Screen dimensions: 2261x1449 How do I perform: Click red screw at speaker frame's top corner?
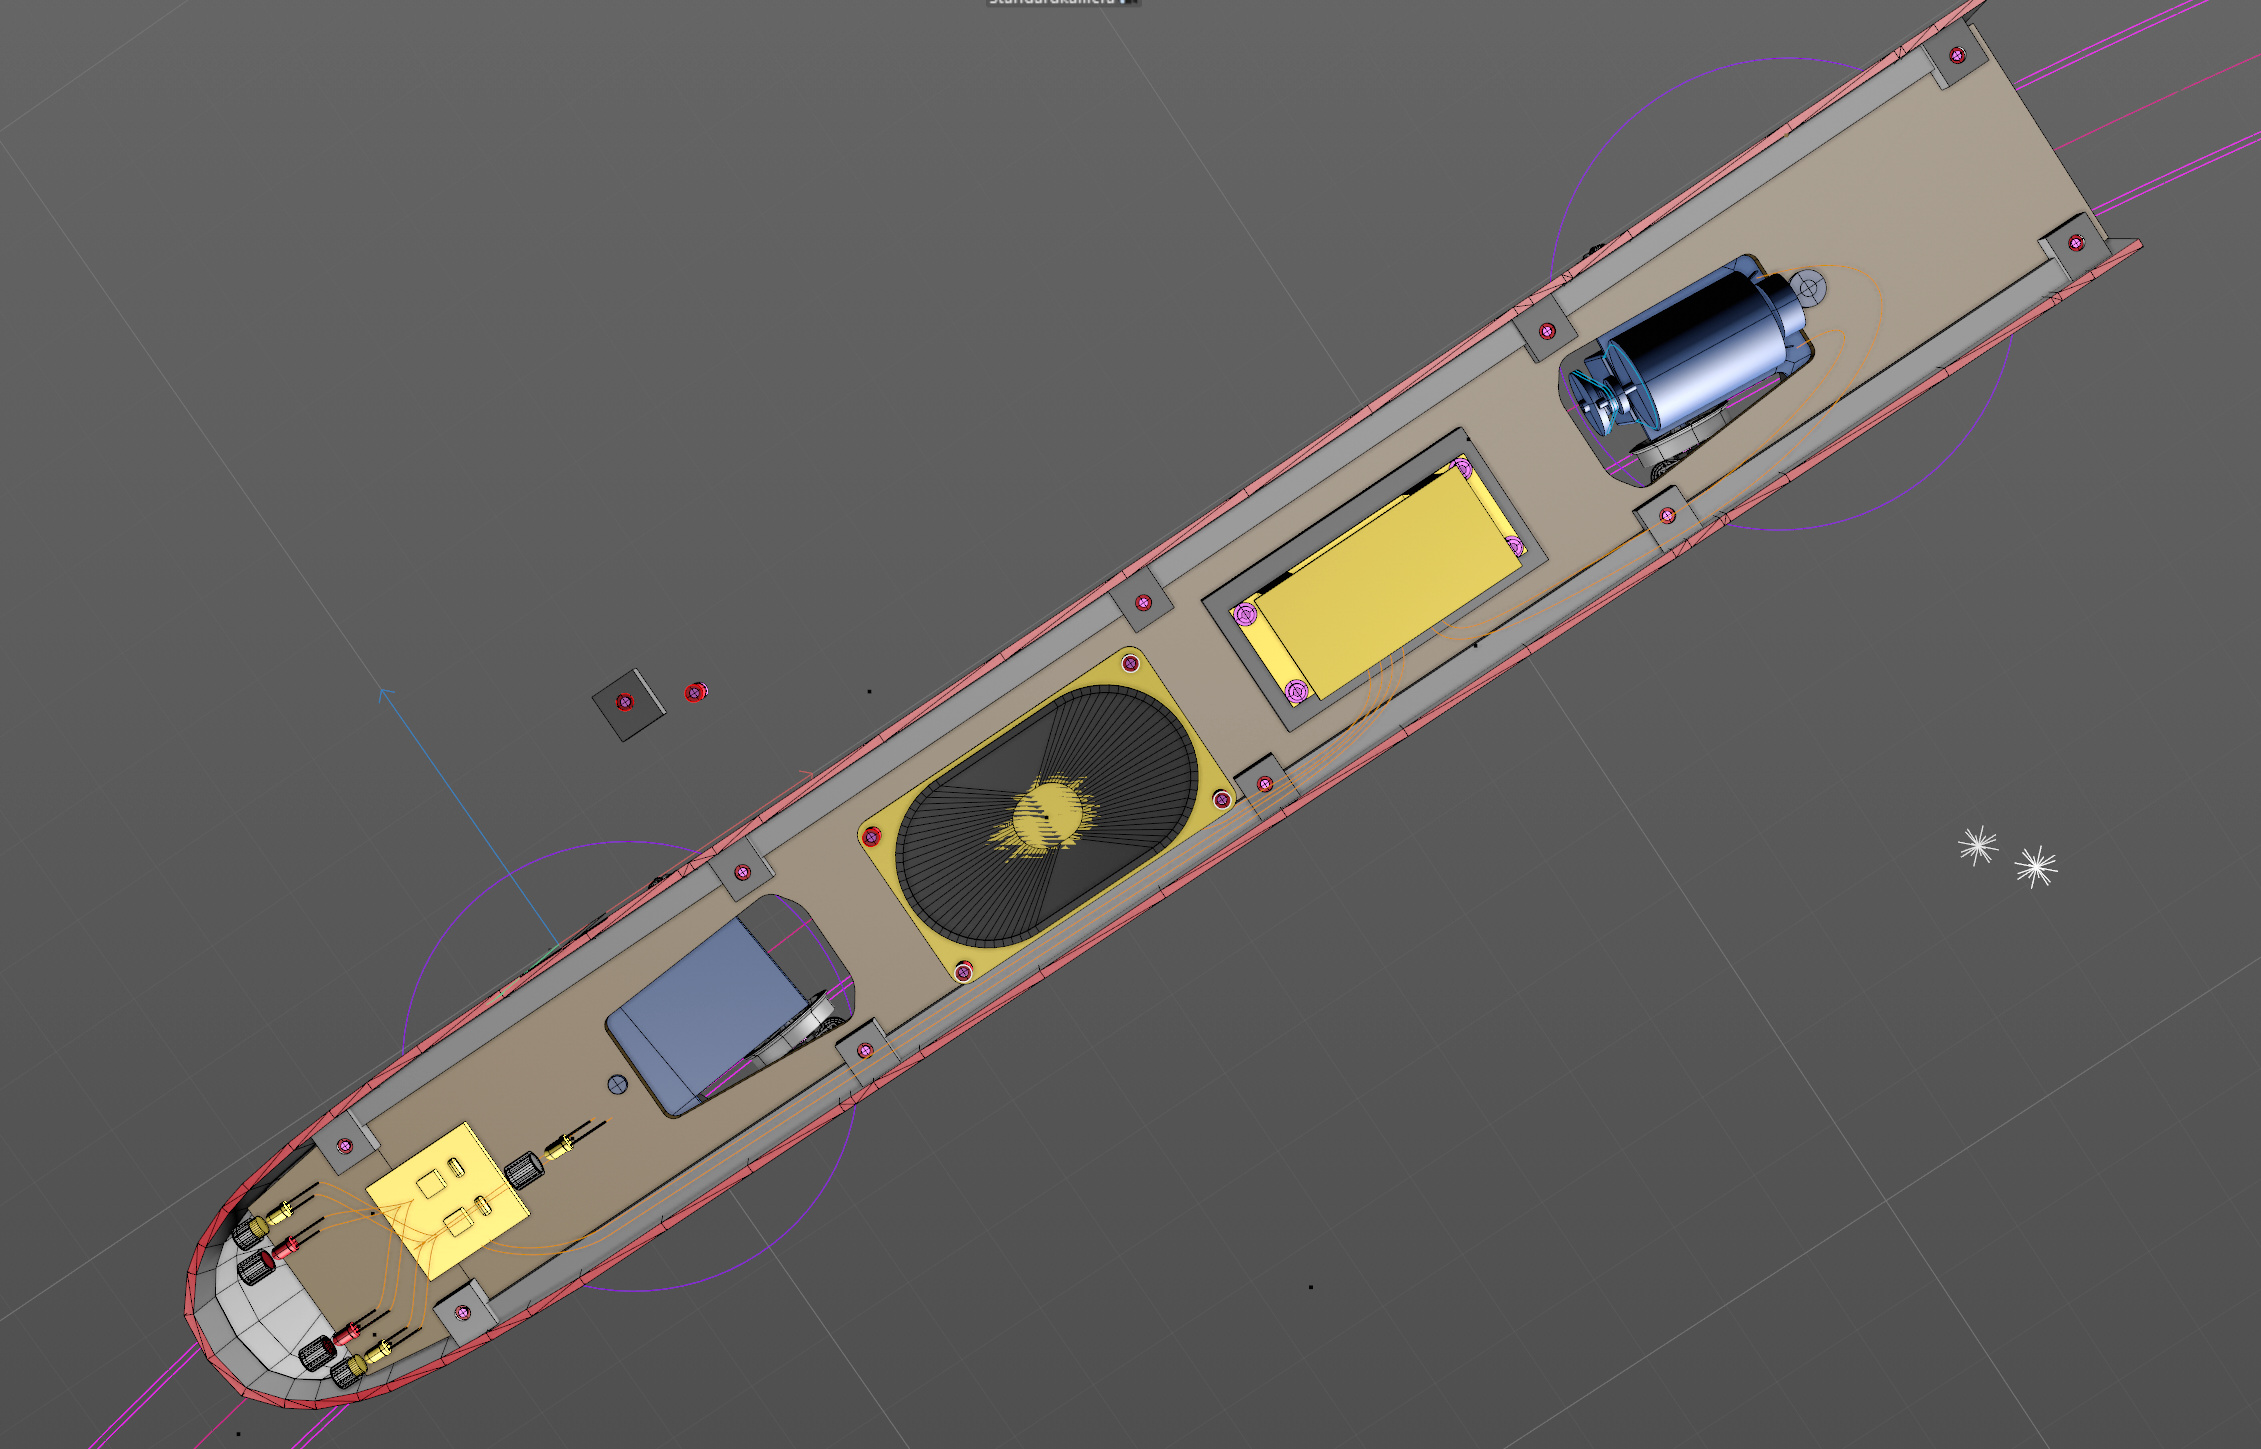(1130, 664)
